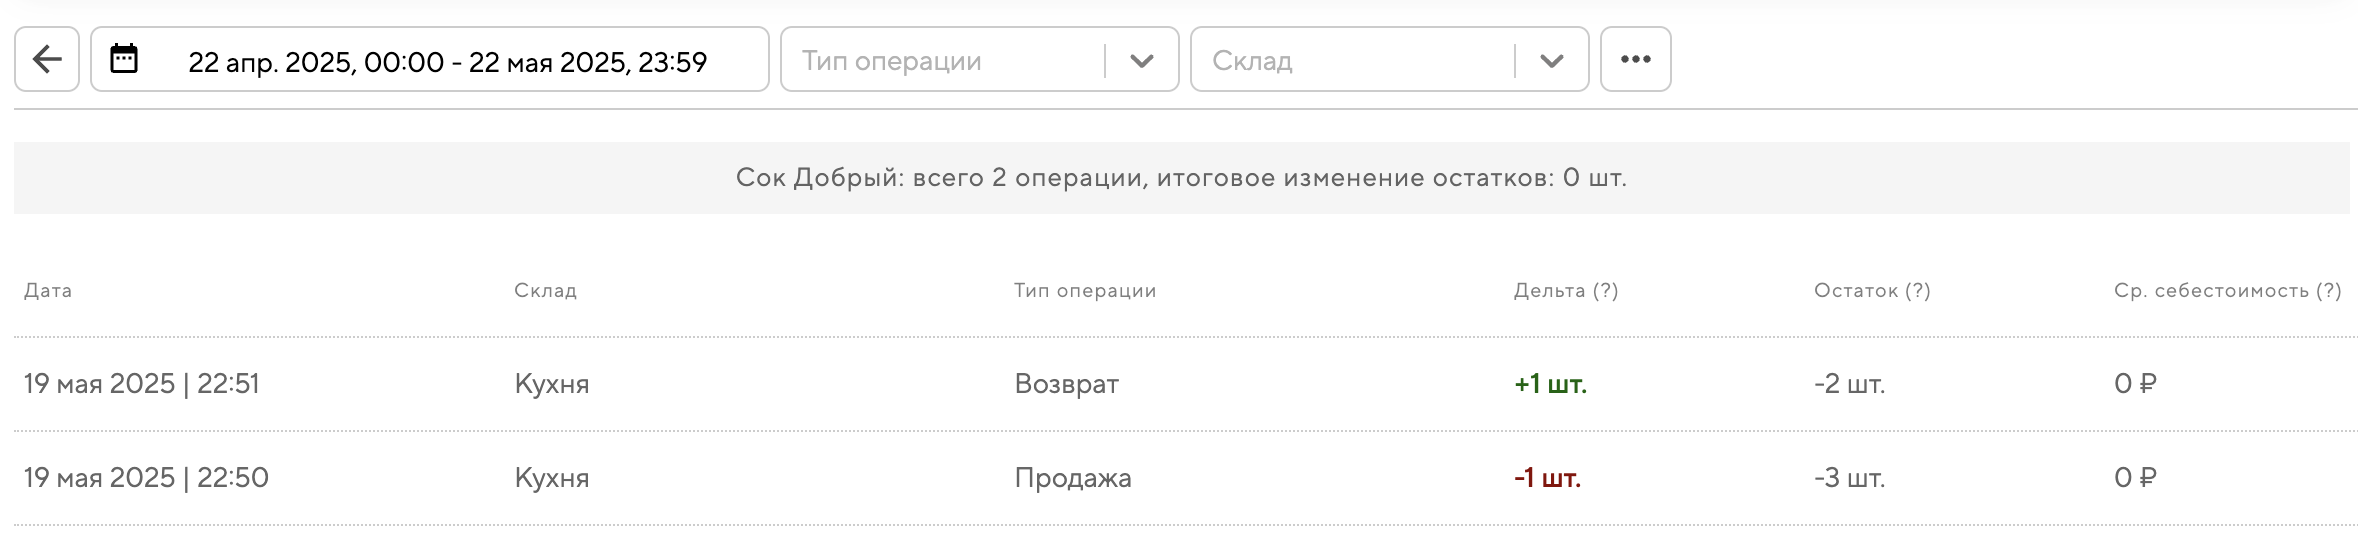
Task: Open the calendar icon date picker
Action: click(x=124, y=59)
